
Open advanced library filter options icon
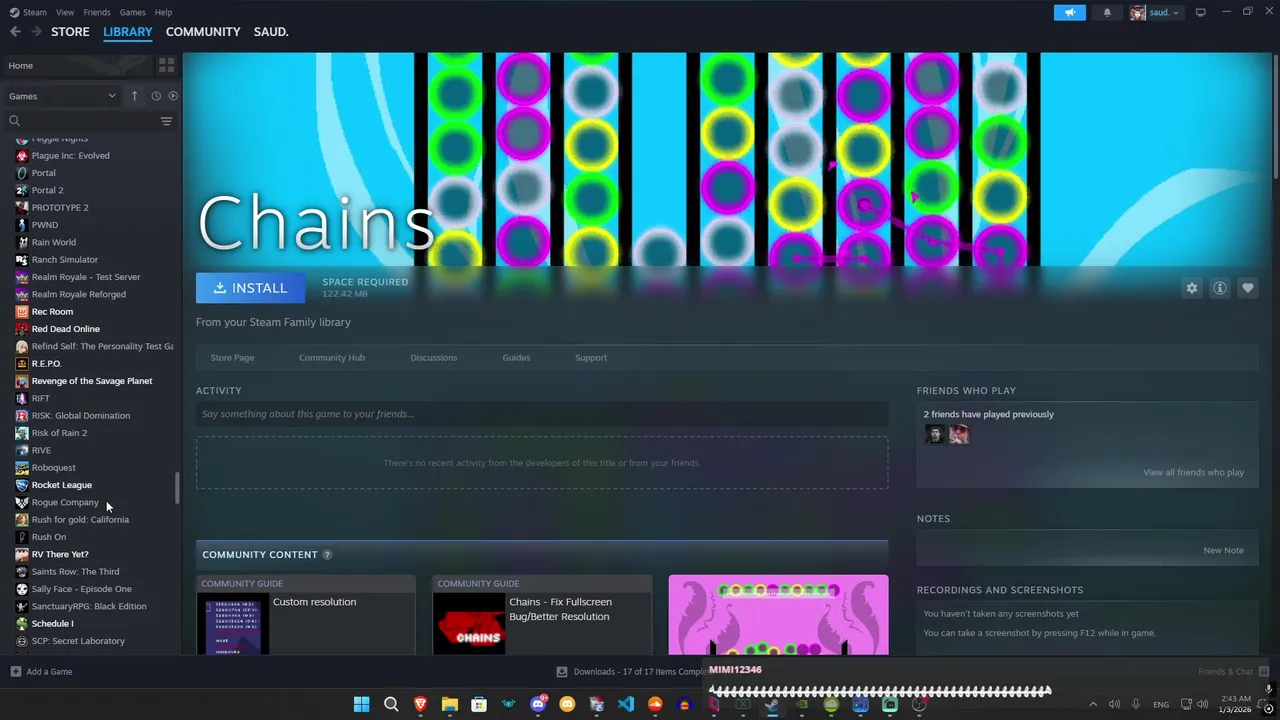click(166, 121)
